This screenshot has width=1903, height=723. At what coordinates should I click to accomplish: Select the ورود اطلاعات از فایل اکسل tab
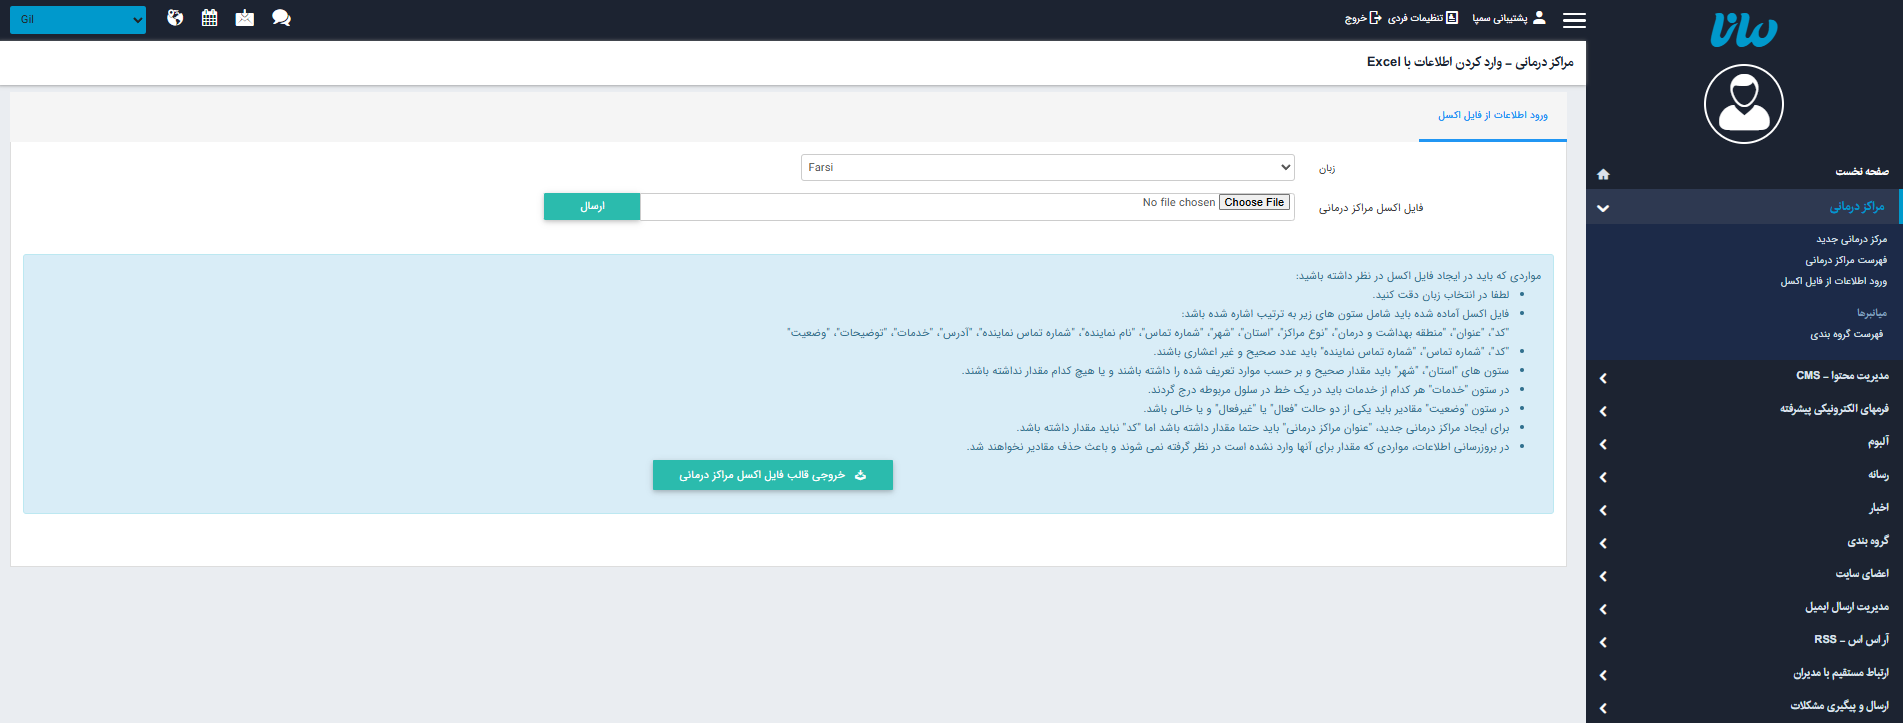[1492, 116]
